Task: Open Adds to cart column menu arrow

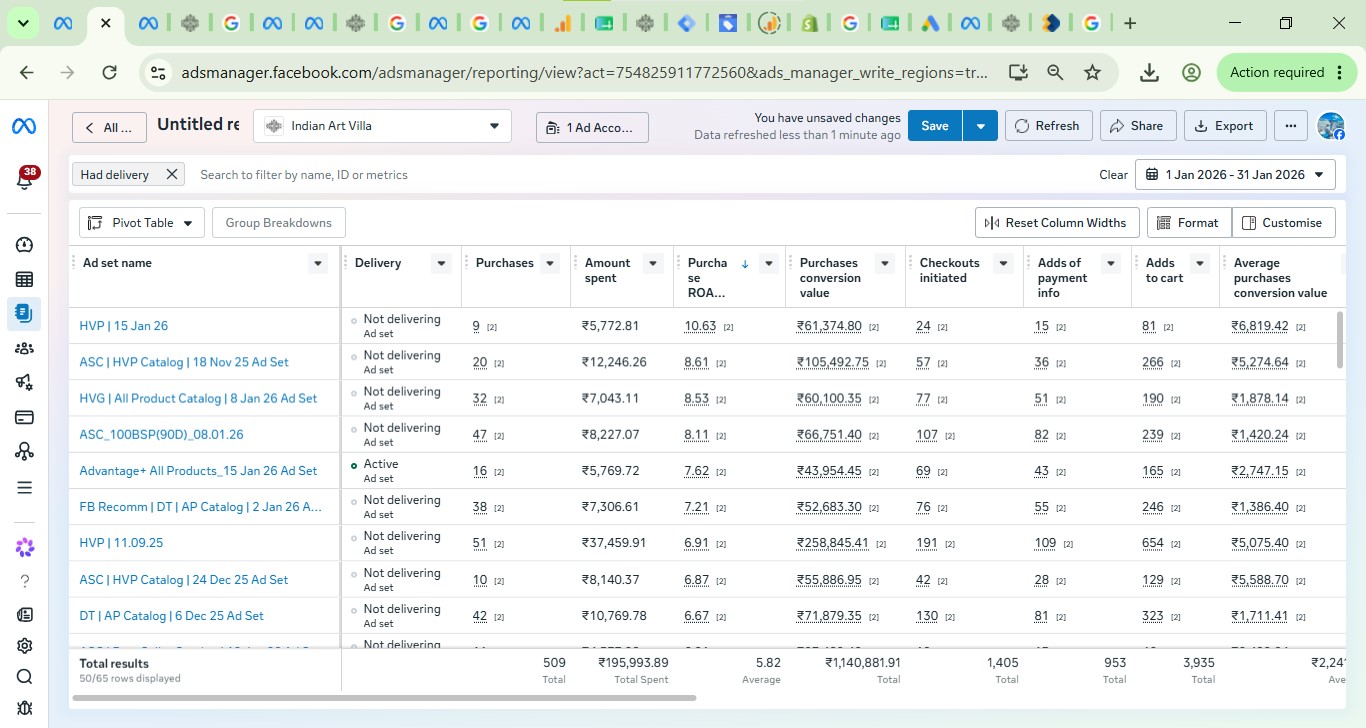Action: 1200,264
